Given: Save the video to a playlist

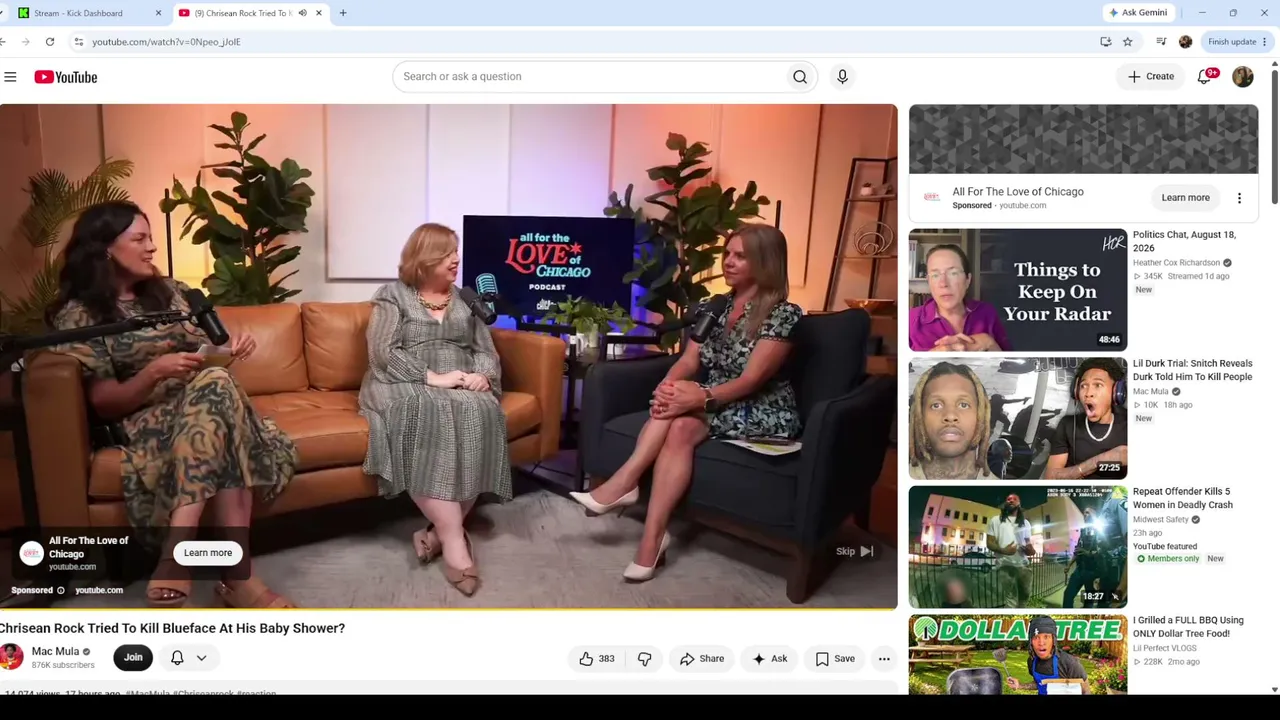Looking at the screenshot, I should [835, 659].
